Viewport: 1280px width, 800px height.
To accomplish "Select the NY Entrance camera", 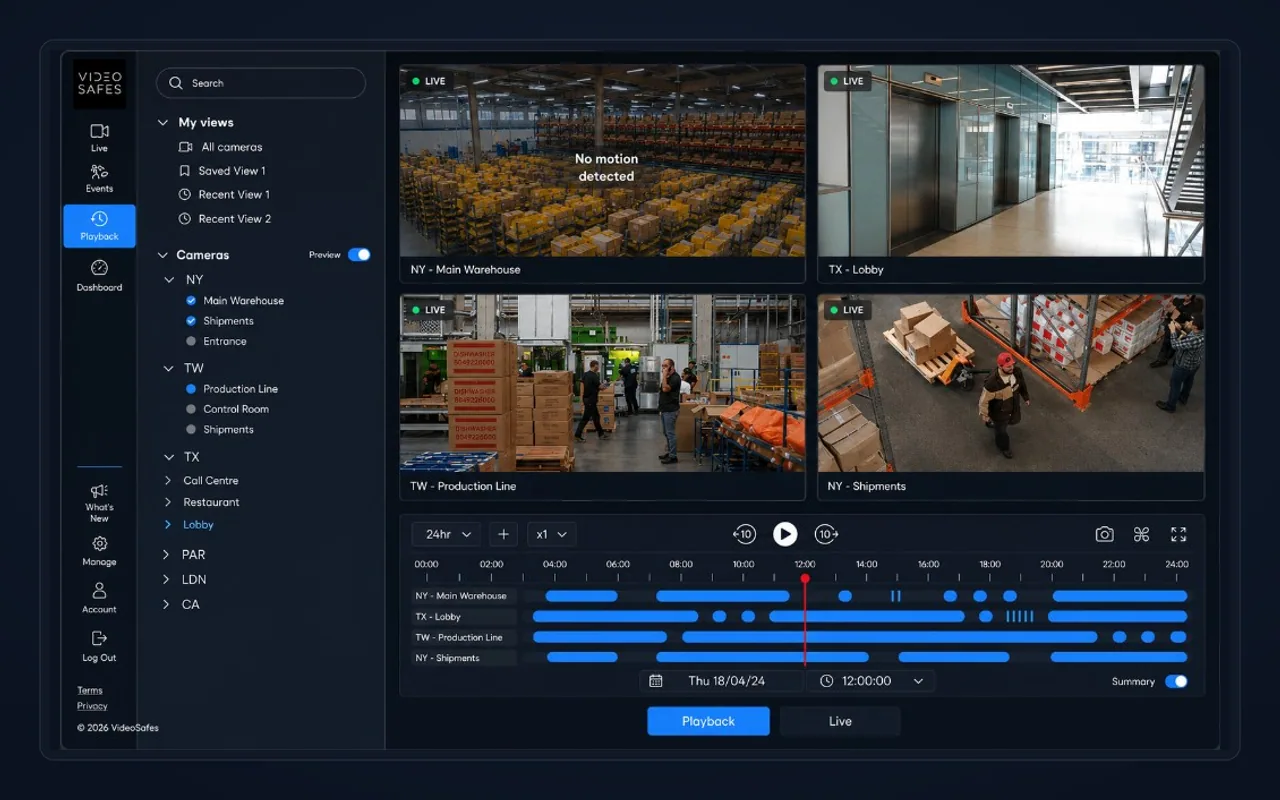I will coord(191,342).
